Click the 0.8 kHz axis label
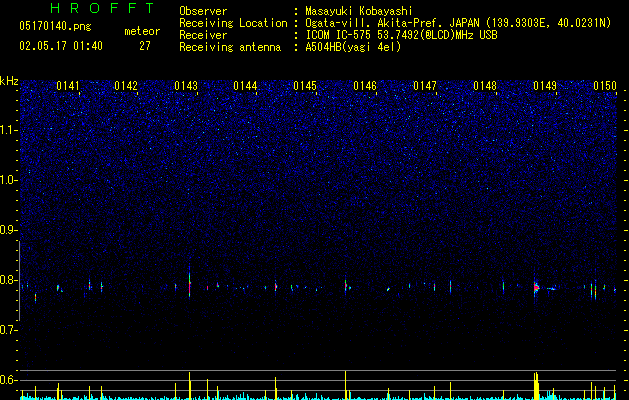The width and height of the screenshot is (629, 400). (9, 280)
